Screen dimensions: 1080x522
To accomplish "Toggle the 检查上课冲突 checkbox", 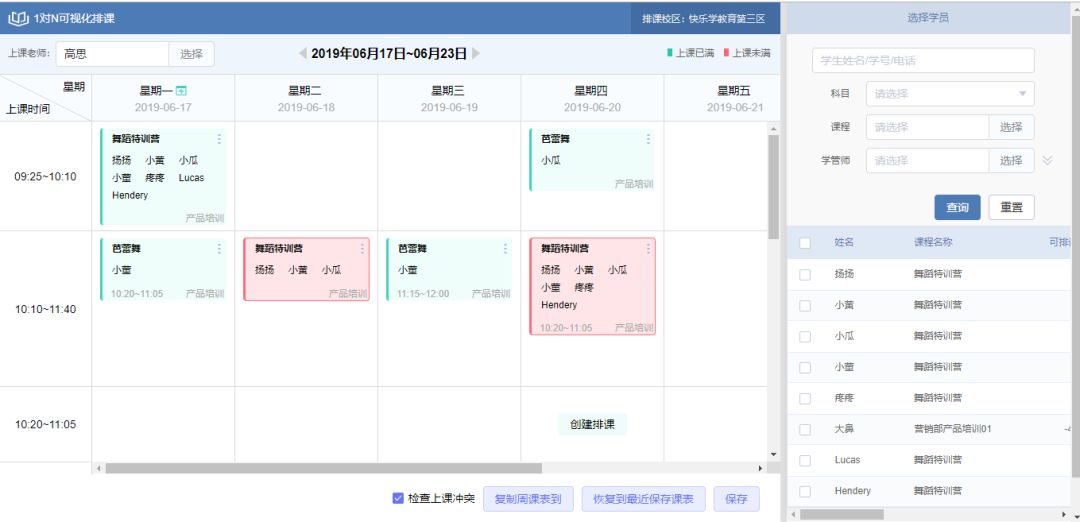I will coord(398,498).
